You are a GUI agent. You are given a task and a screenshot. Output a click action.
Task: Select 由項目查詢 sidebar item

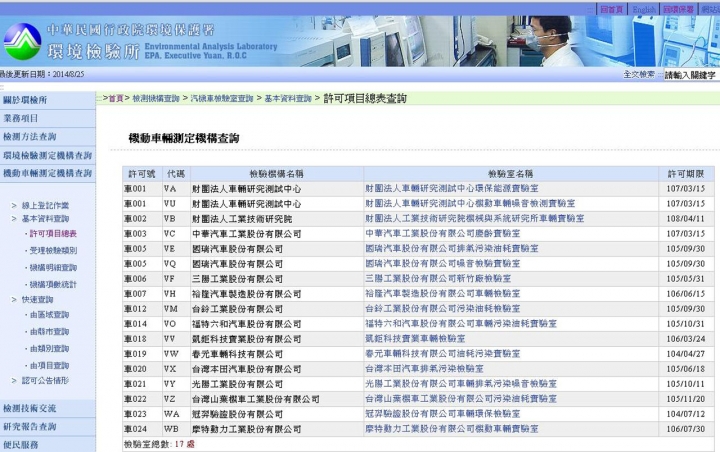49,366
